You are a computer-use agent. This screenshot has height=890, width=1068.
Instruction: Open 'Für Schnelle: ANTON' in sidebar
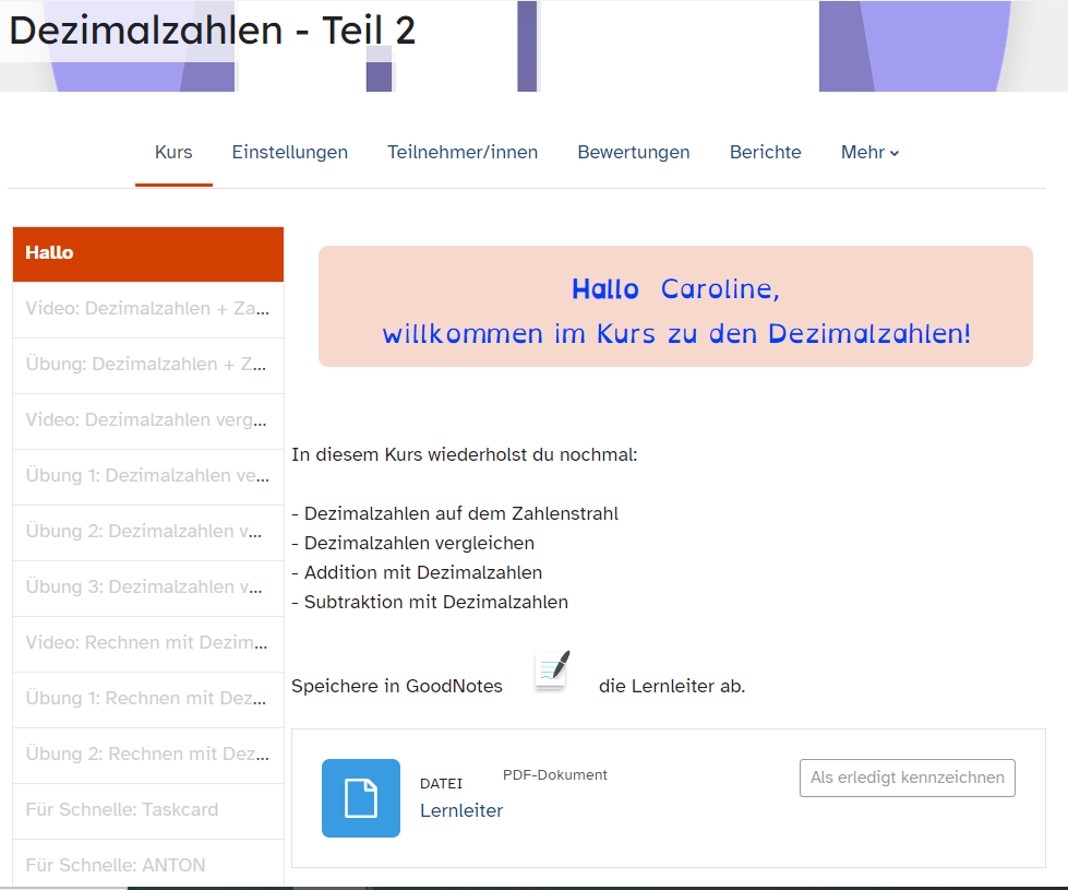[x=148, y=865]
